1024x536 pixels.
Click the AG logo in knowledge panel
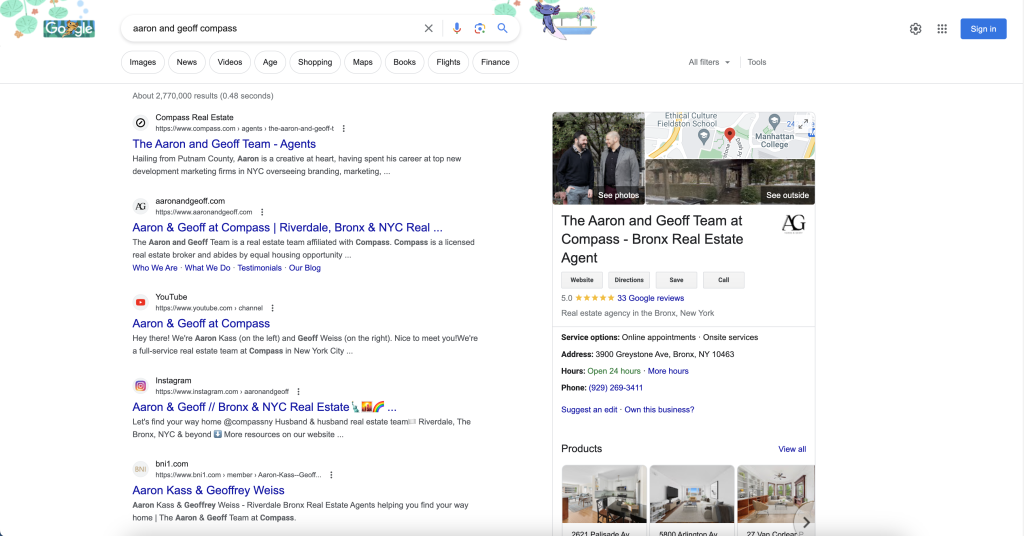(793, 224)
